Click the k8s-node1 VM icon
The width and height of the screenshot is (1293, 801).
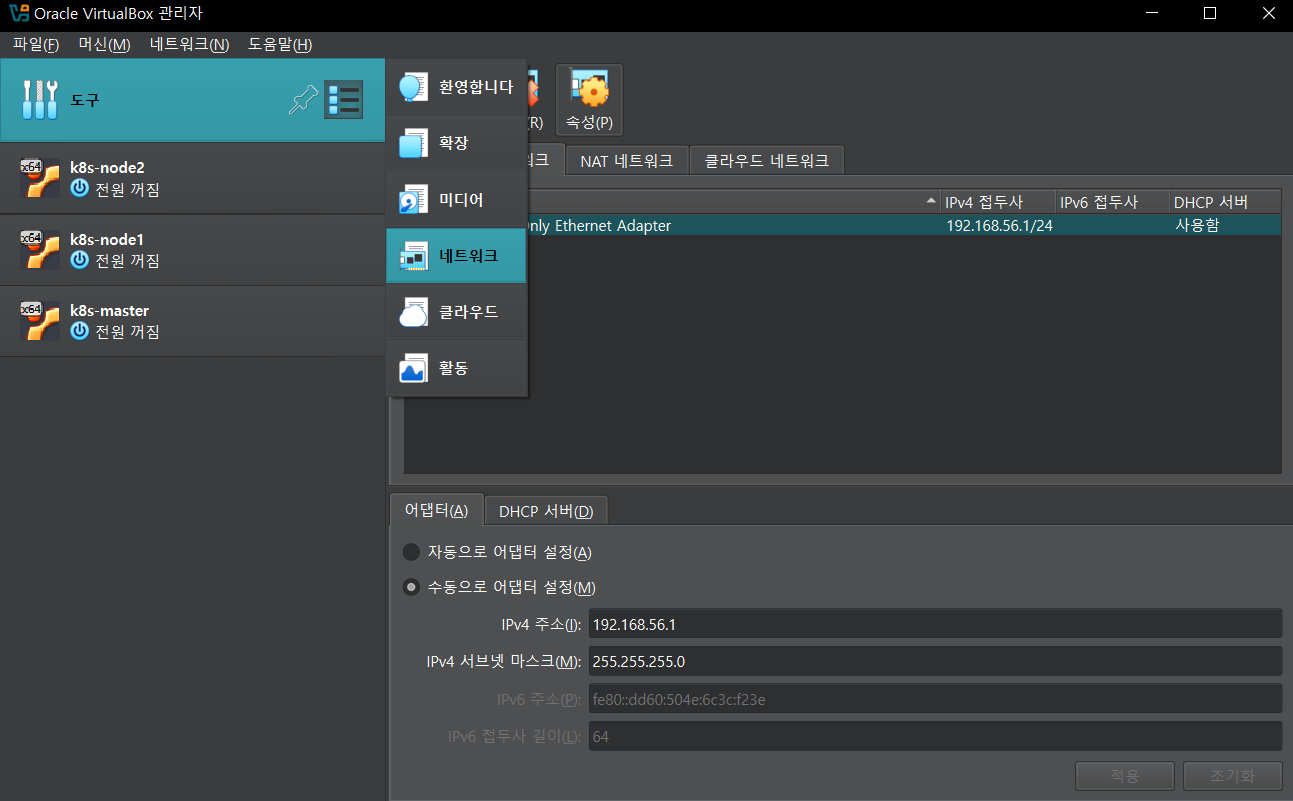coord(40,250)
